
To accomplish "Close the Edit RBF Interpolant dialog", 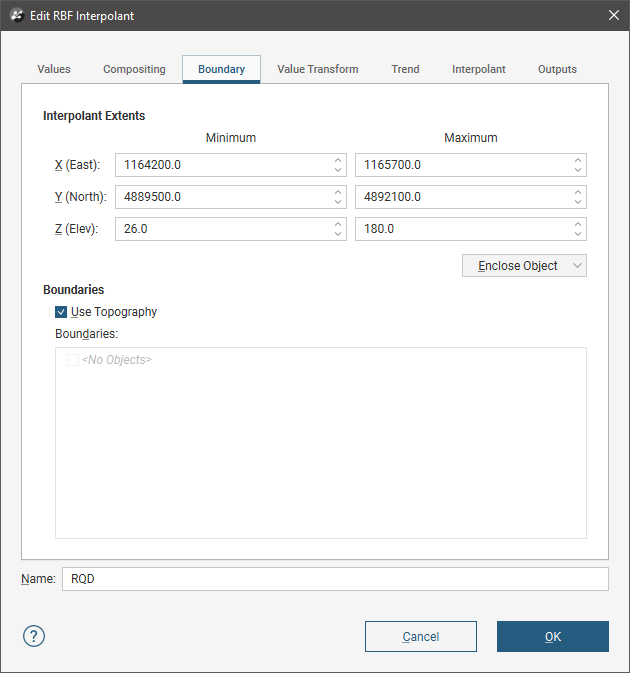I will pos(613,15).
